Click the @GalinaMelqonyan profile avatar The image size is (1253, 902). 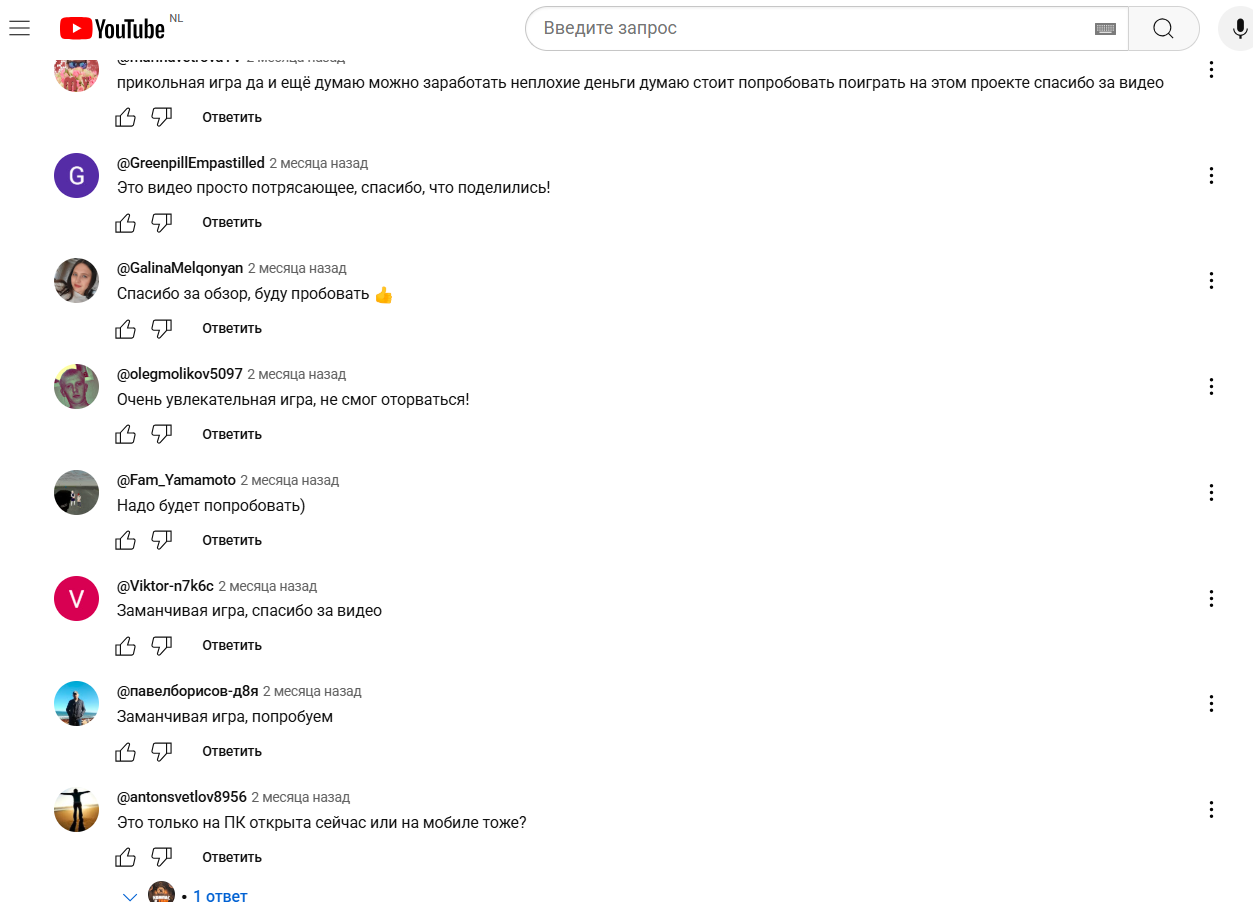point(76,280)
